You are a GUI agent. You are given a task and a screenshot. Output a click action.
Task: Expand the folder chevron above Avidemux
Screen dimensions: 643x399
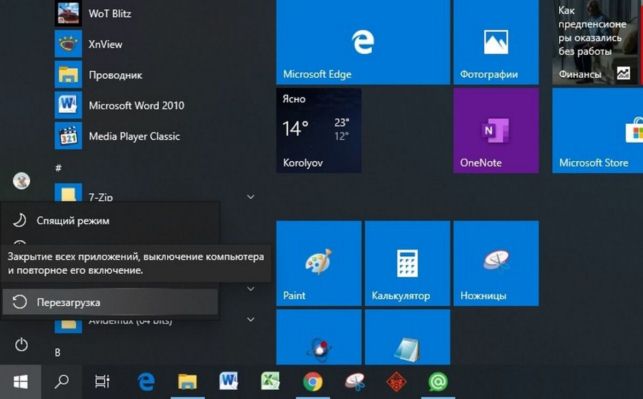(251, 289)
